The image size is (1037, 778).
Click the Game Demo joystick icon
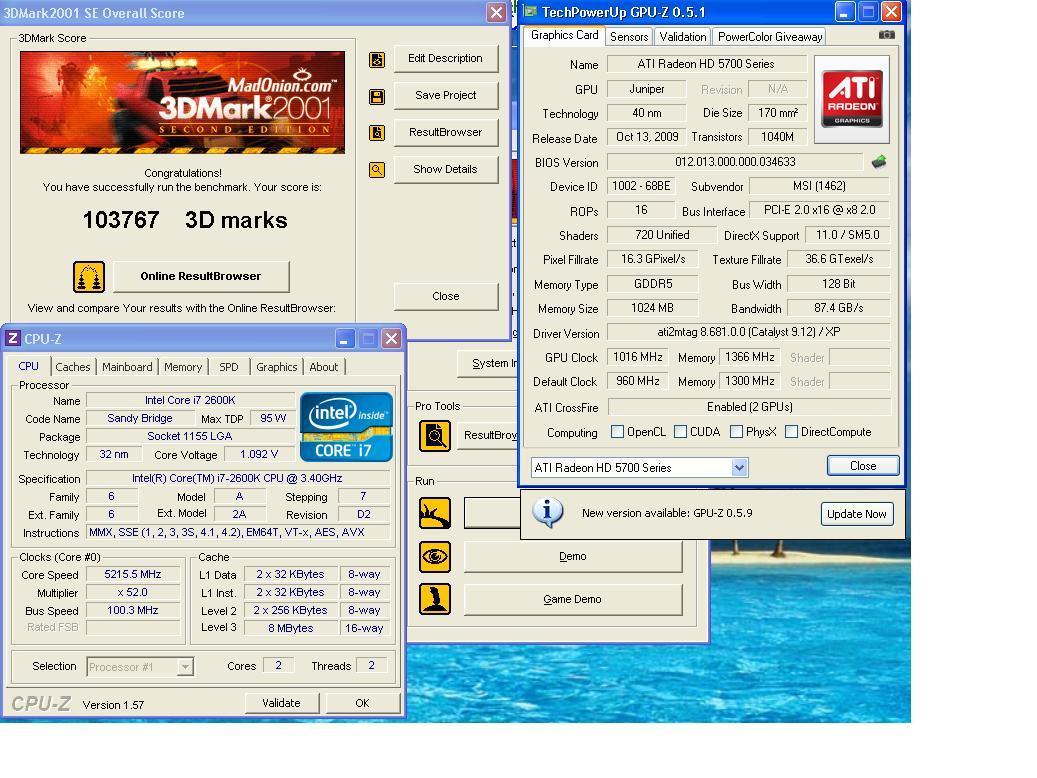pos(435,599)
